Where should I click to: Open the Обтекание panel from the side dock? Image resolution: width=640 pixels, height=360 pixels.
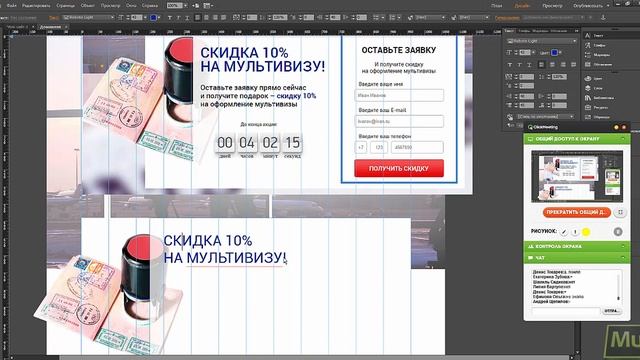pyautogui.click(x=598, y=64)
